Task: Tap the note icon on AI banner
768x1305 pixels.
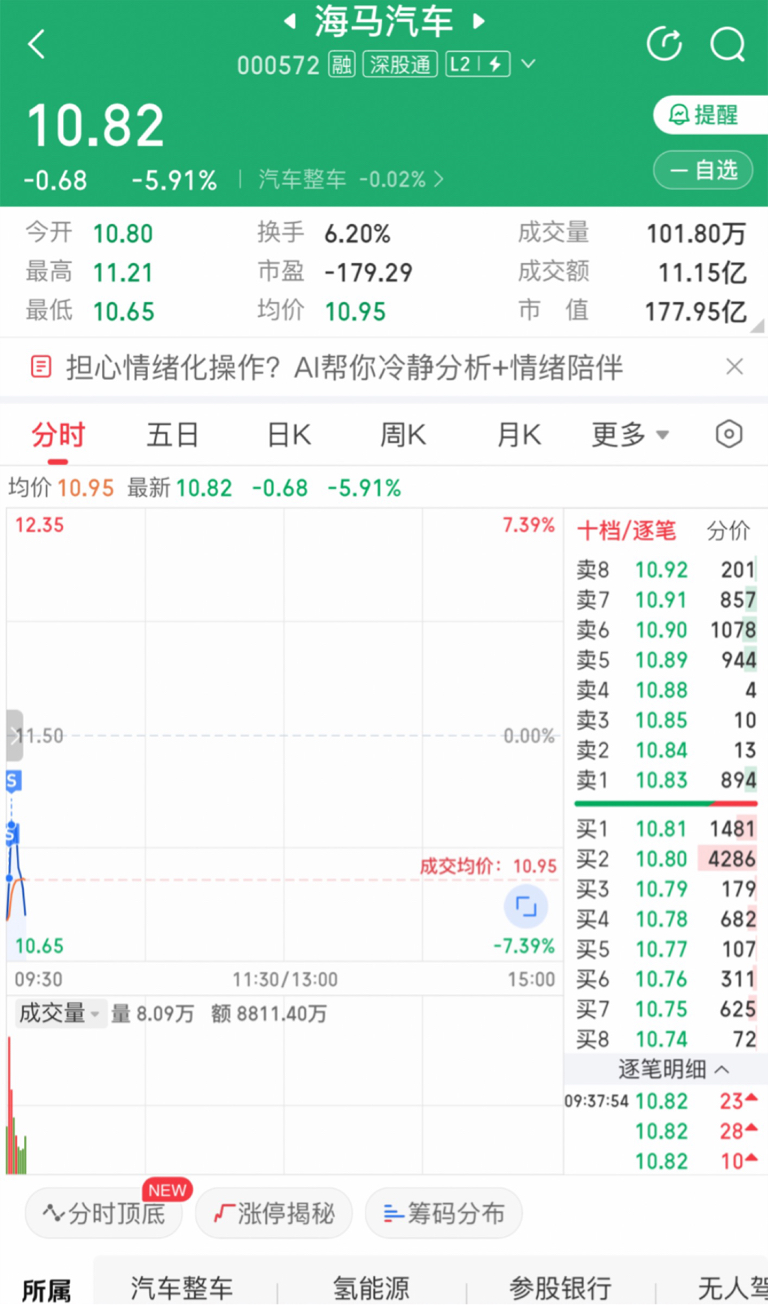Action: 41,367
